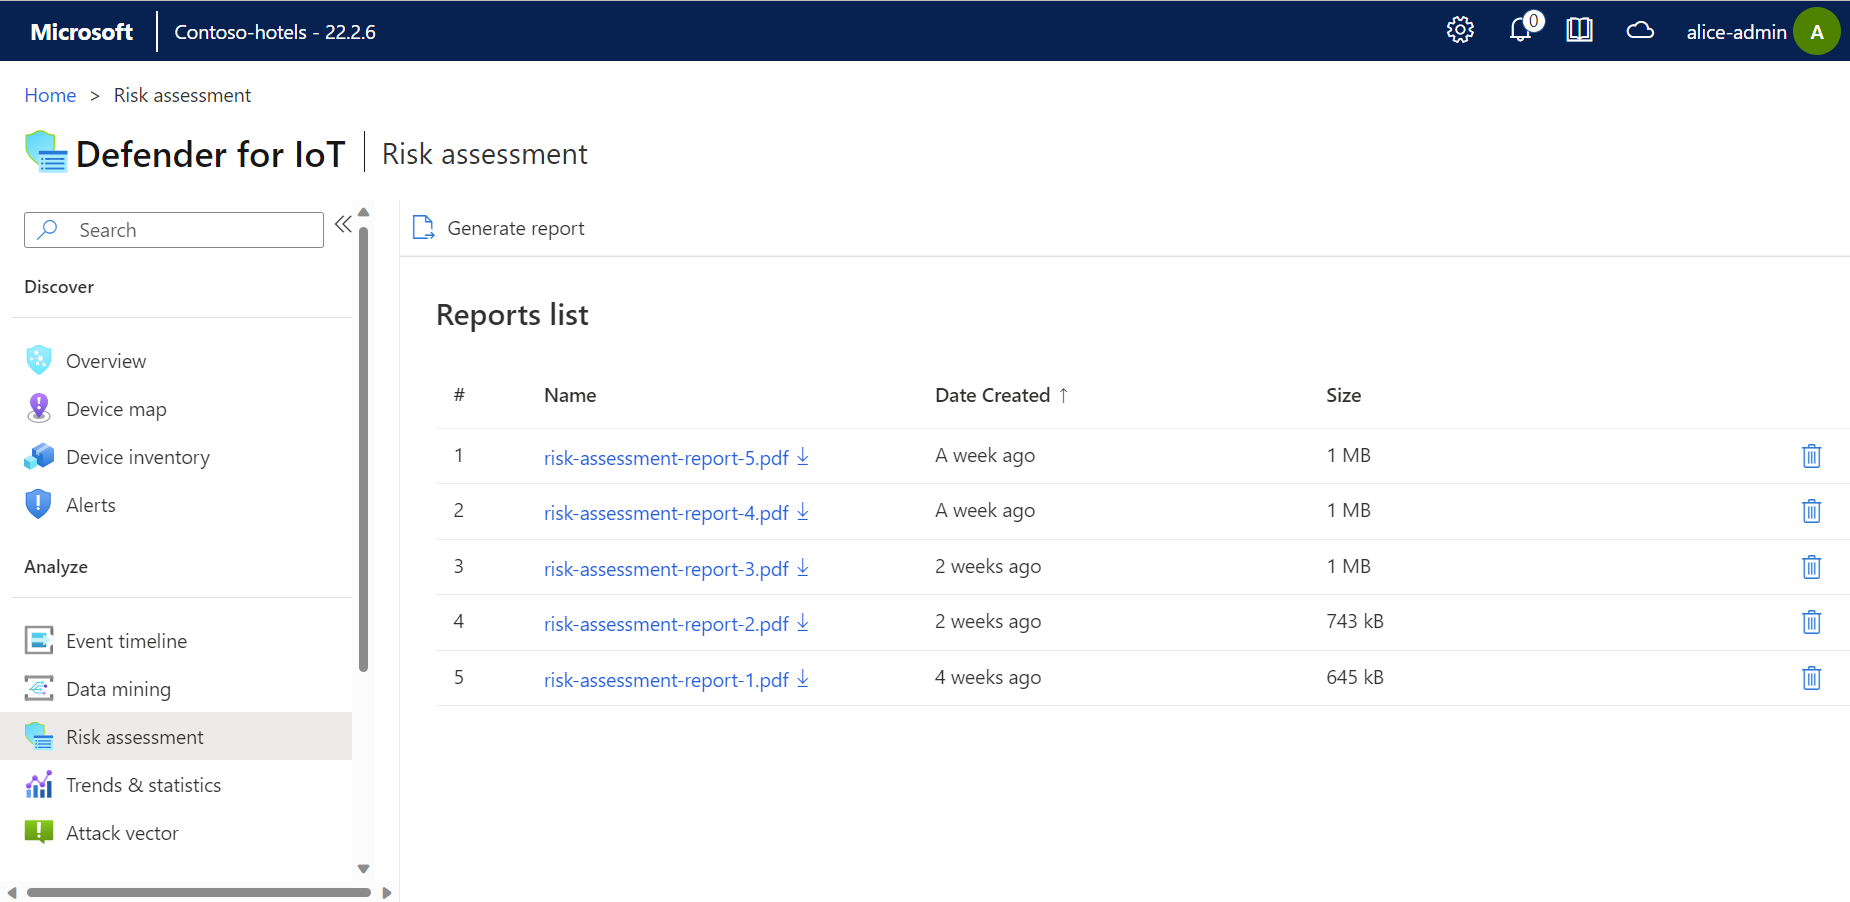Image resolution: width=1850 pixels, height=902 pixels.
Task: Click sidebar scroll down arrow
Action: click(x=363, y=869)
